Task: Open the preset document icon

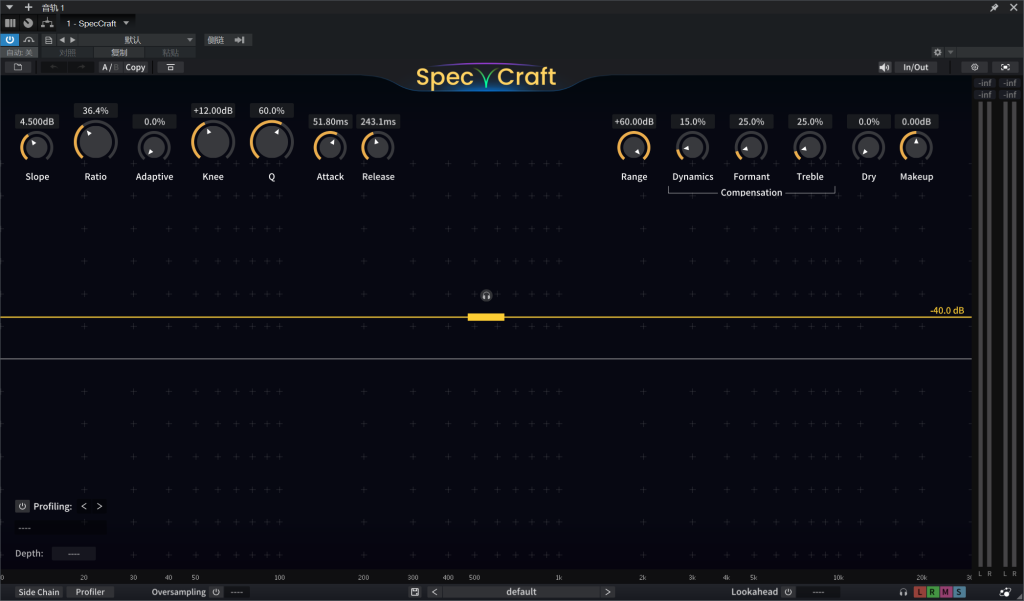Action: click(x=48, y=40)
